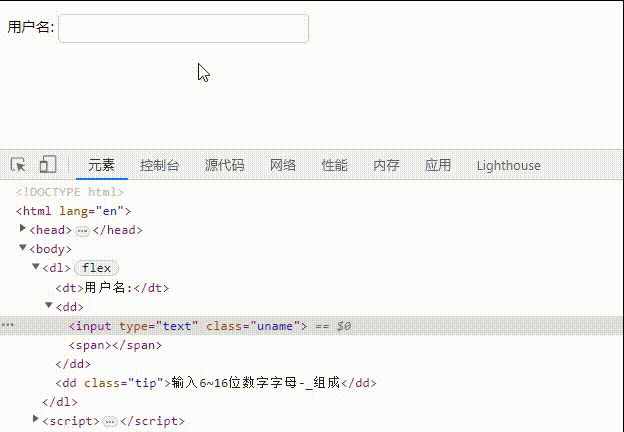Screen dimensions: 624x432
Task: Expand the script element node
Action: coord(36,419)
